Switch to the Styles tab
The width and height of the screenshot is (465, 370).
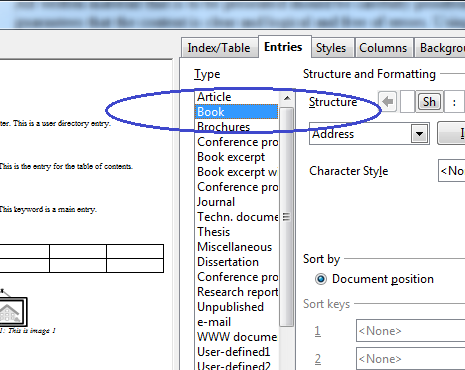coord(331,48)
